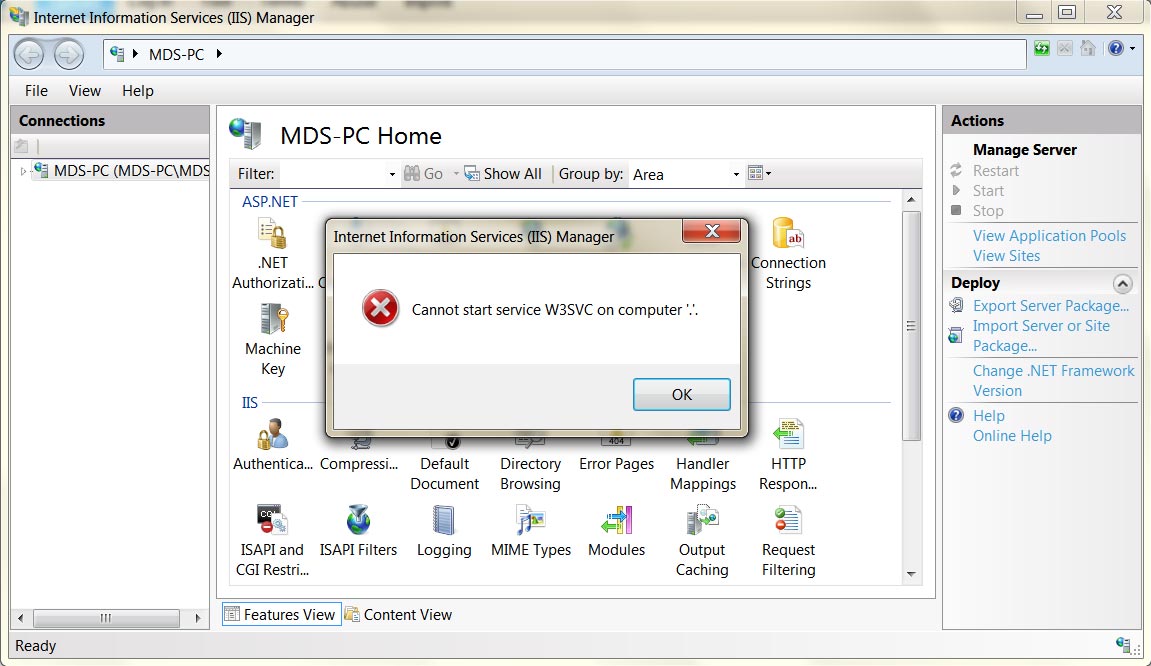
Task: Open the Machine Key feature
Action: (273, 338)
